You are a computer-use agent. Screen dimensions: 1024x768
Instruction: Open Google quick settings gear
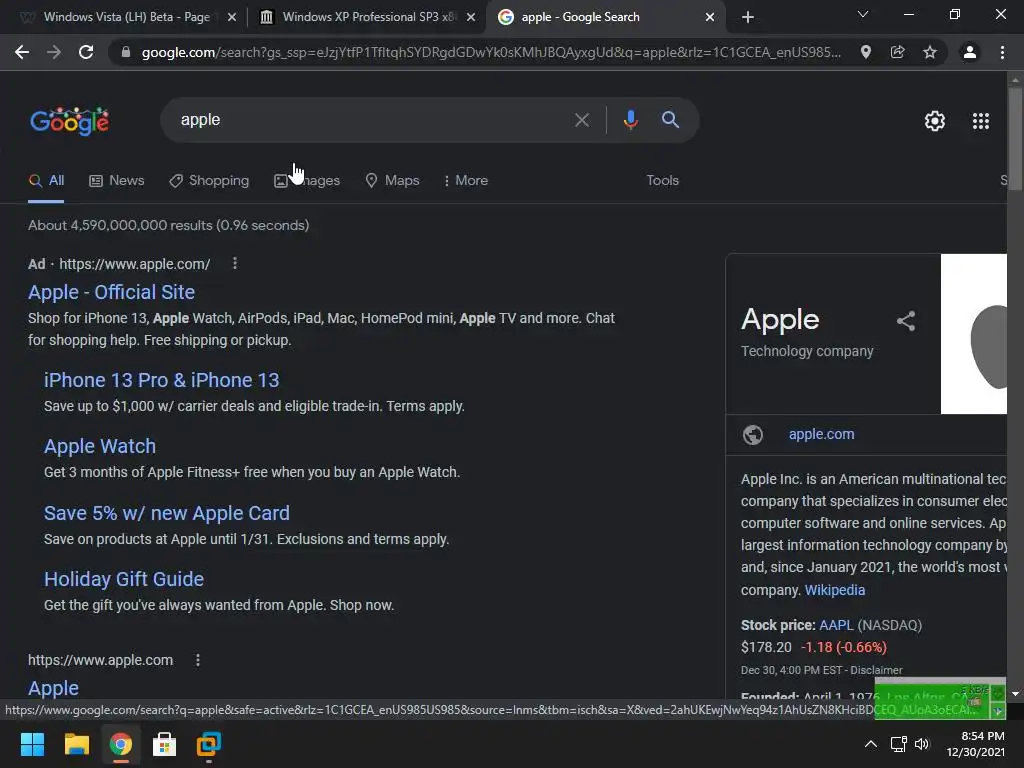[935, 121]
